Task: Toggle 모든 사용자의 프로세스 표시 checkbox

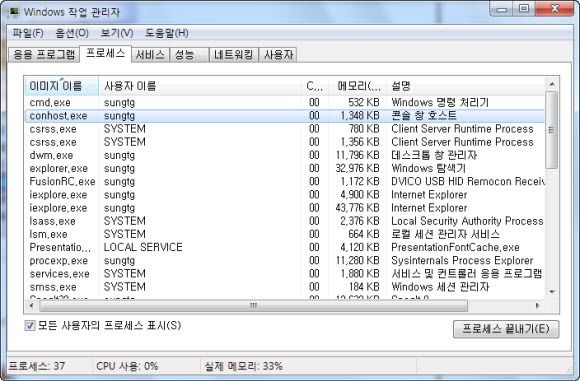Action: 30,326
